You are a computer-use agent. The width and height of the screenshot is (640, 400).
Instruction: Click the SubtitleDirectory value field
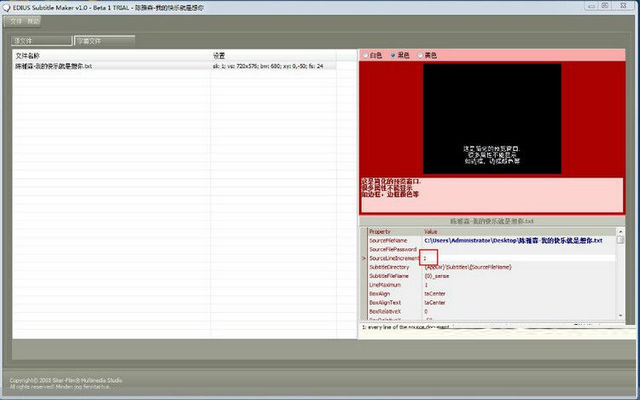point(468,267)
